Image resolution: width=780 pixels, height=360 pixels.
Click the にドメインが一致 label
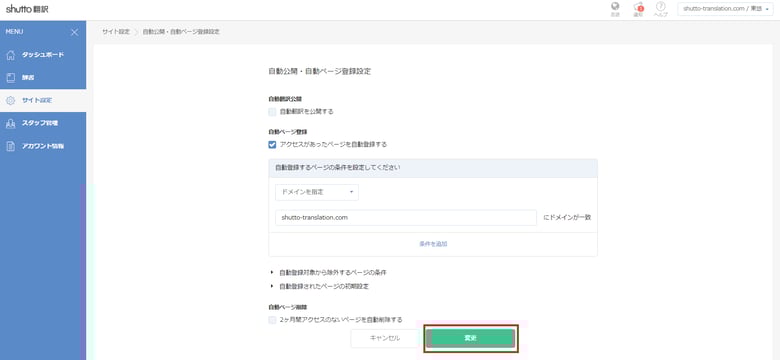[x=567, y=217]
